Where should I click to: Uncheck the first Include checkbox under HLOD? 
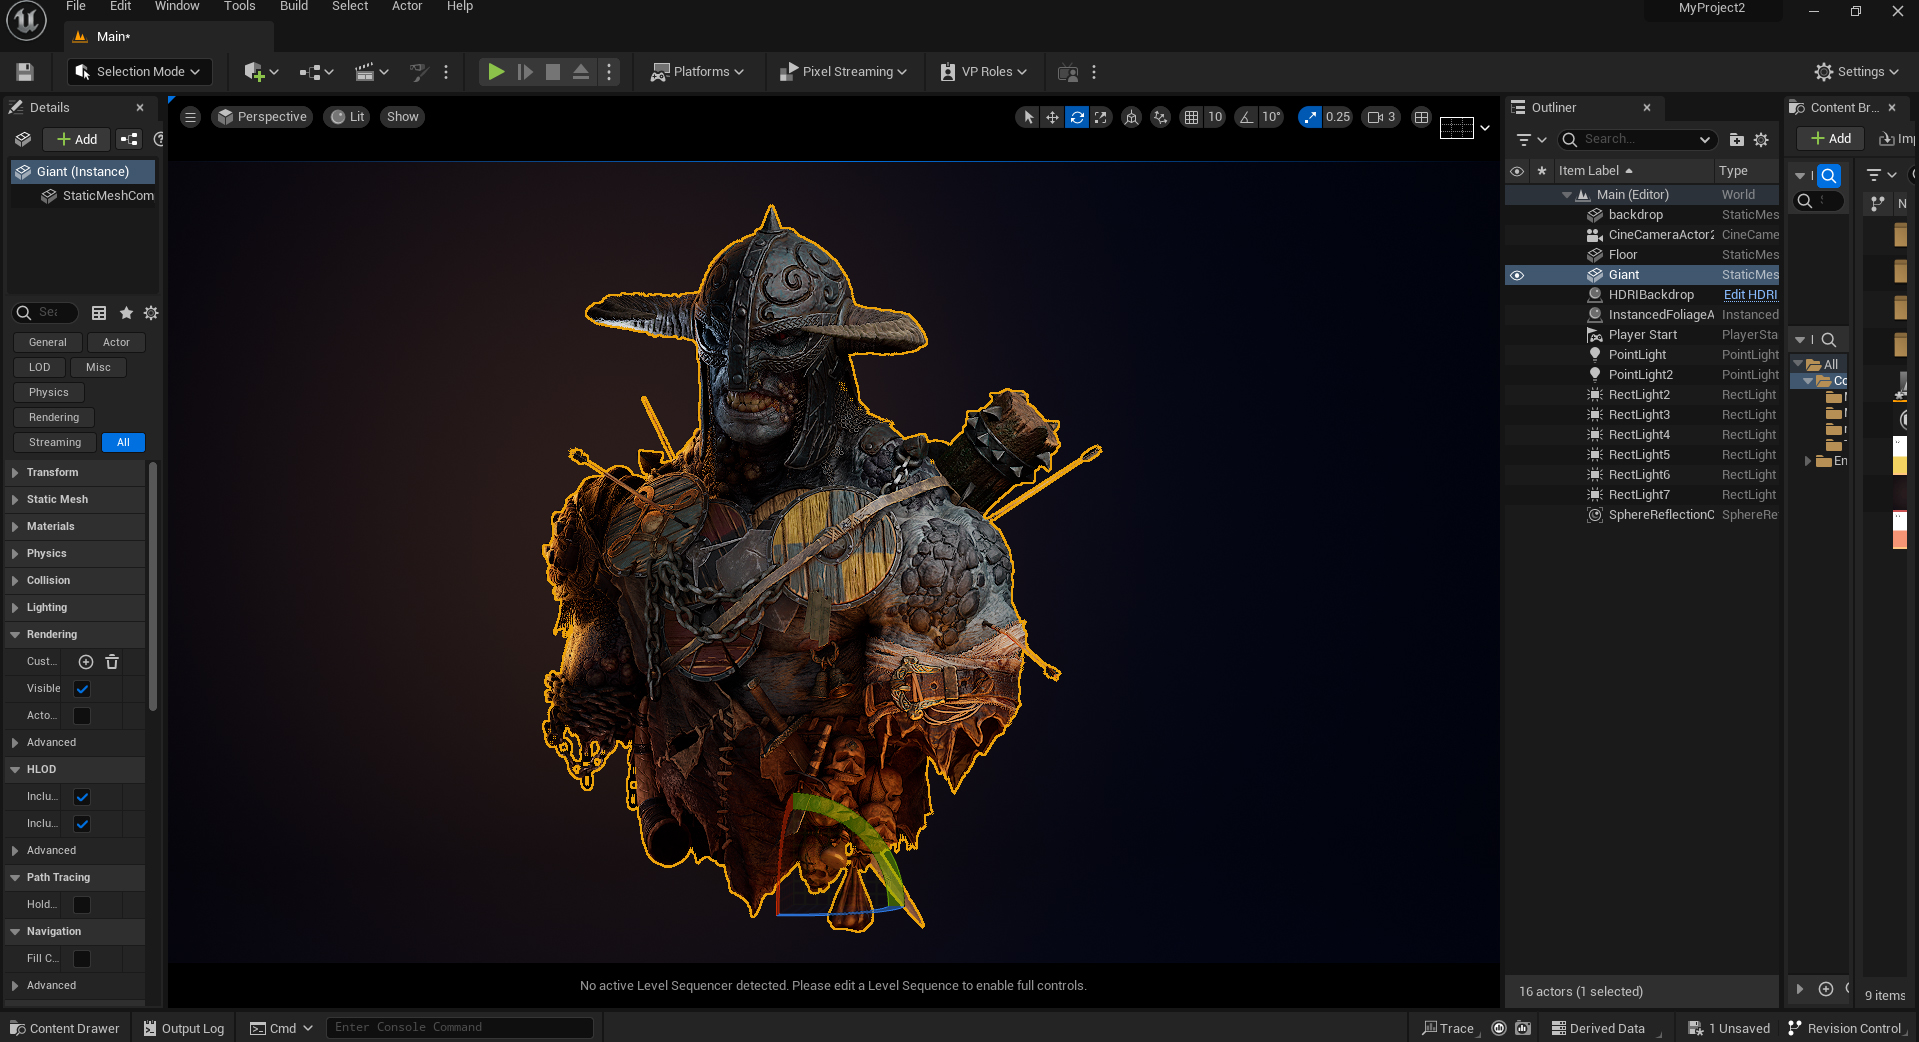tap(82, 797)
